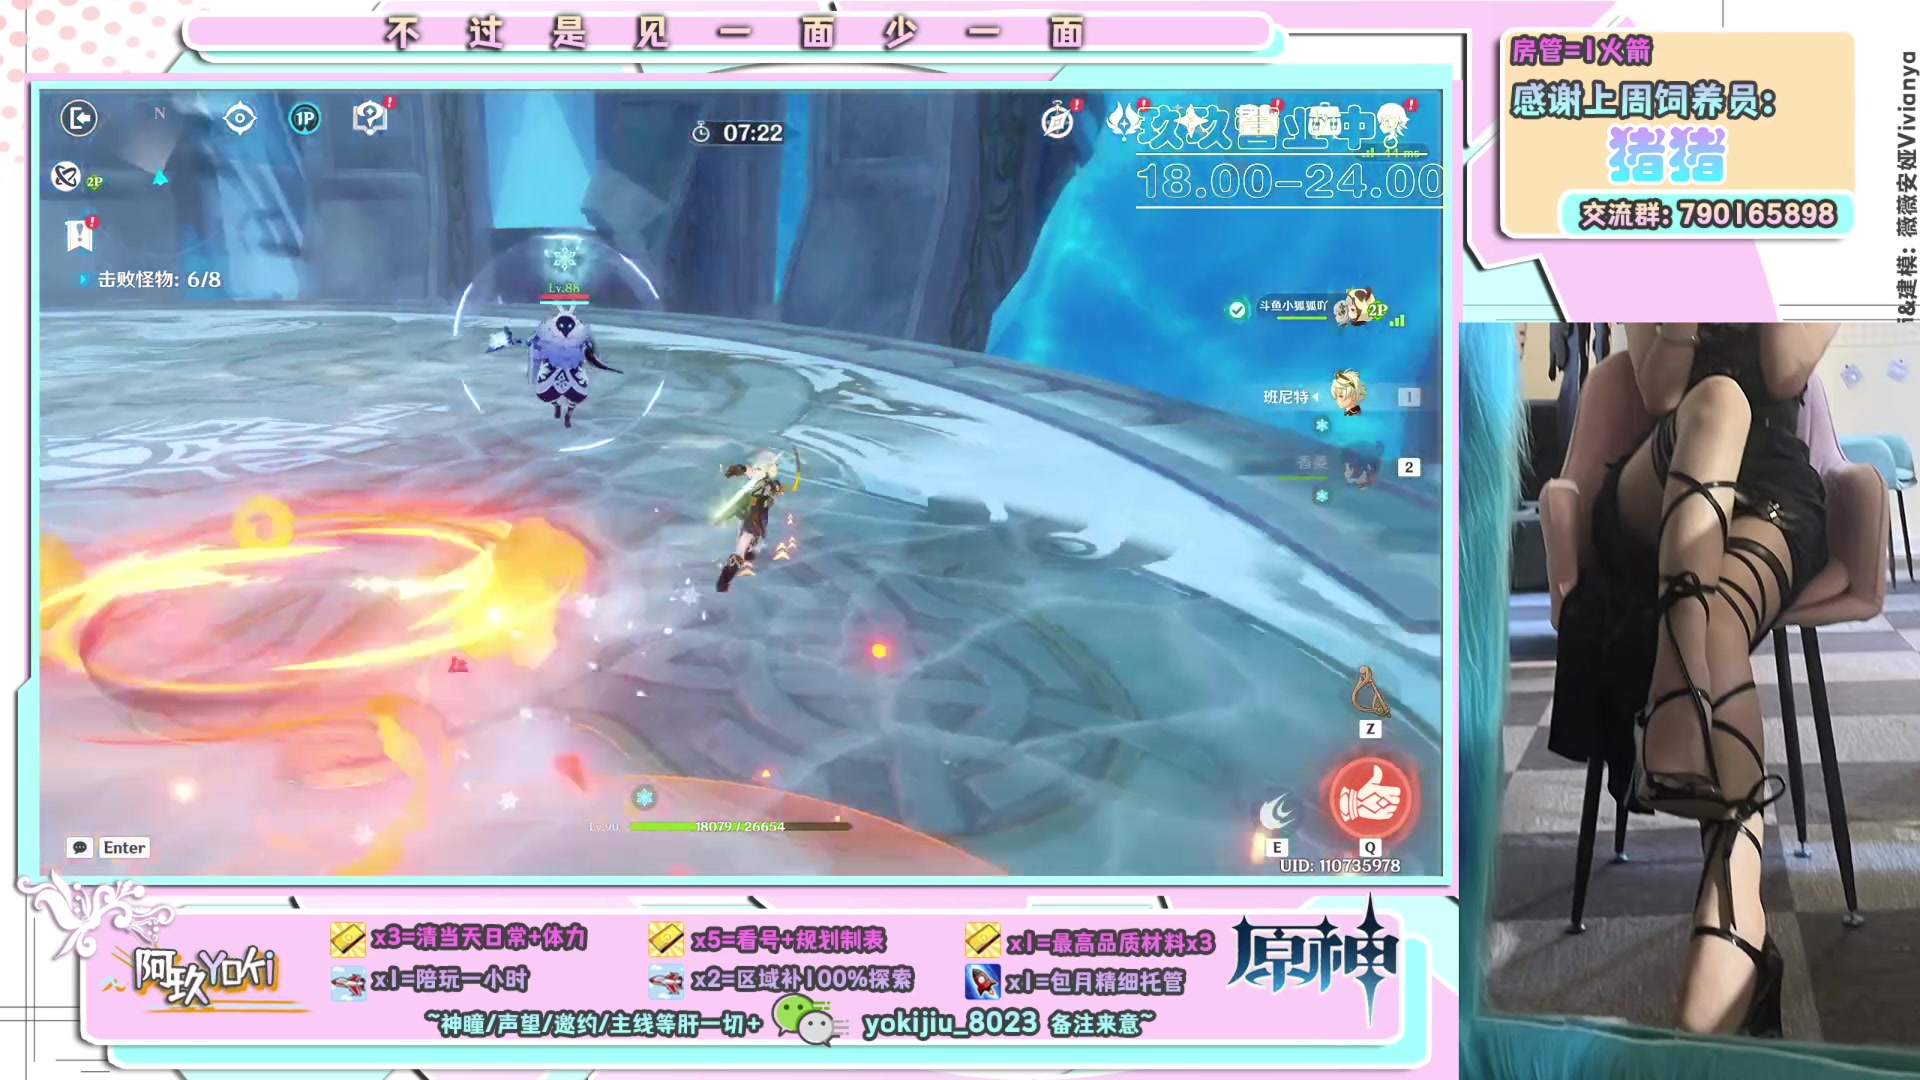
Task: Click rocket icon beside x1=包月精细托管
Action: coord(983,981)
